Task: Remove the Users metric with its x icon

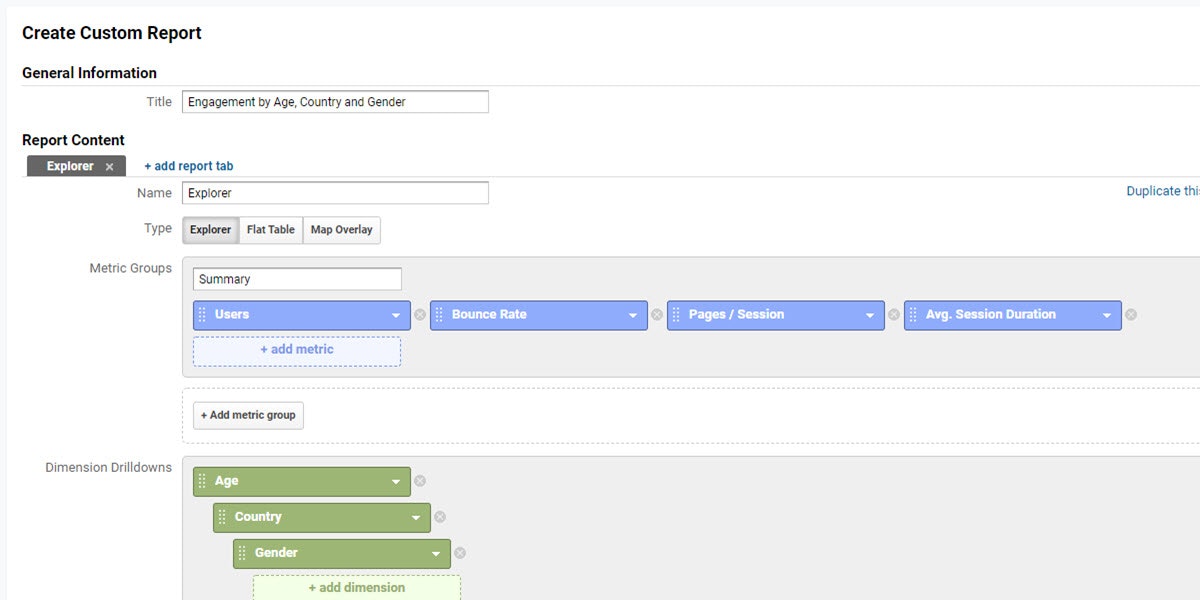Action: pos(420,315)
